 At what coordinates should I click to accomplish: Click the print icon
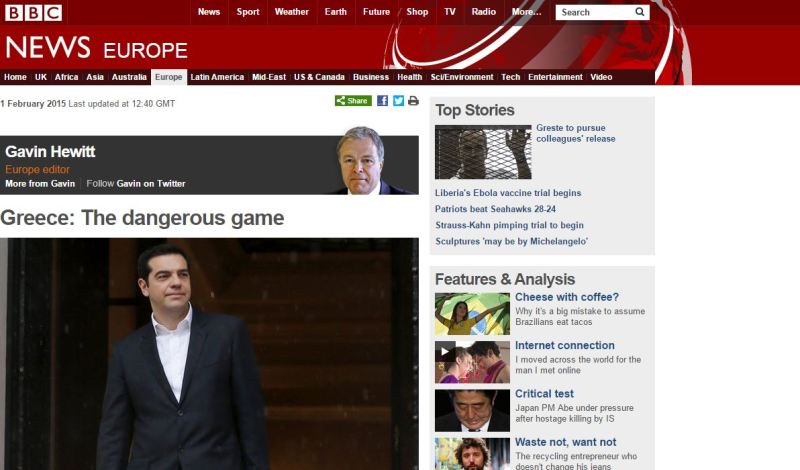pos(413,101)
